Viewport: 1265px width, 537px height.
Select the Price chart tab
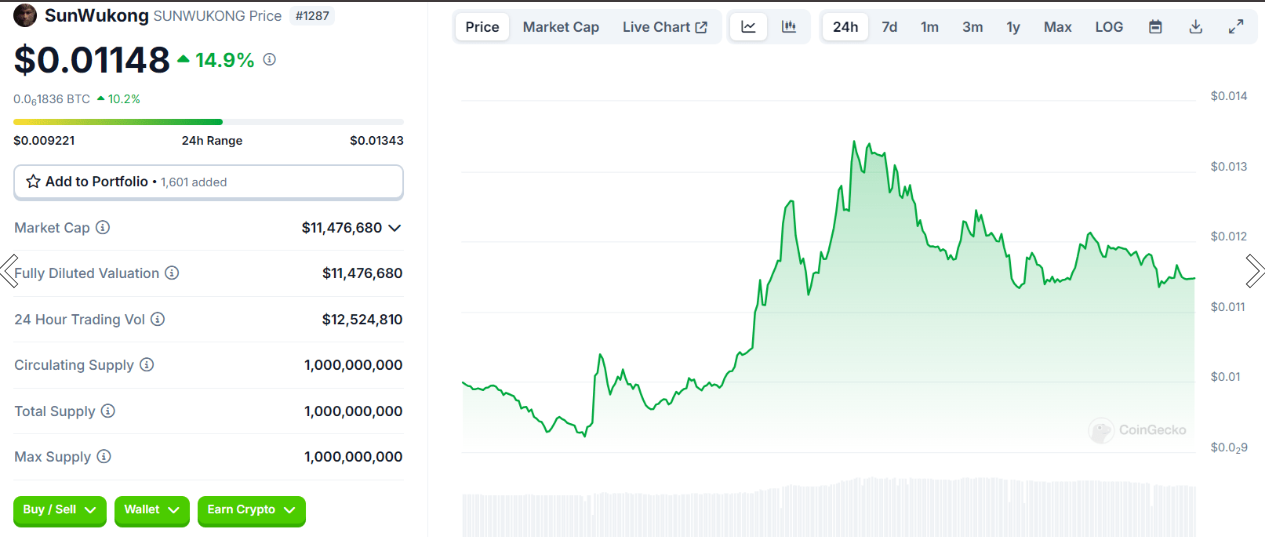pos(482,27)
